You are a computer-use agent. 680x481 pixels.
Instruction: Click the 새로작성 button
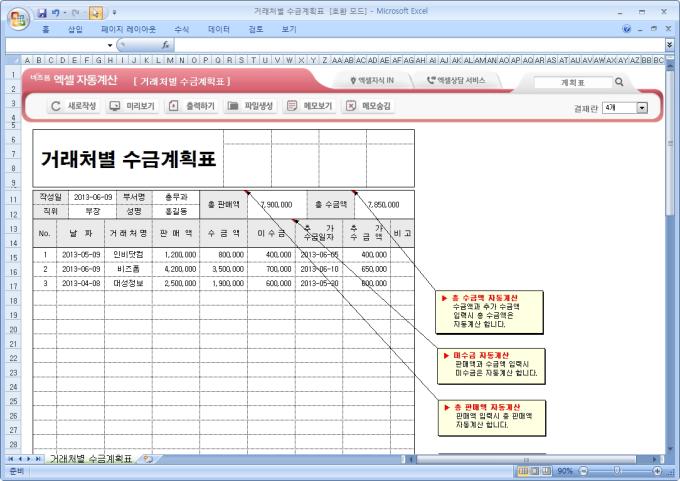pyautogui.click(x=73, y=105)
